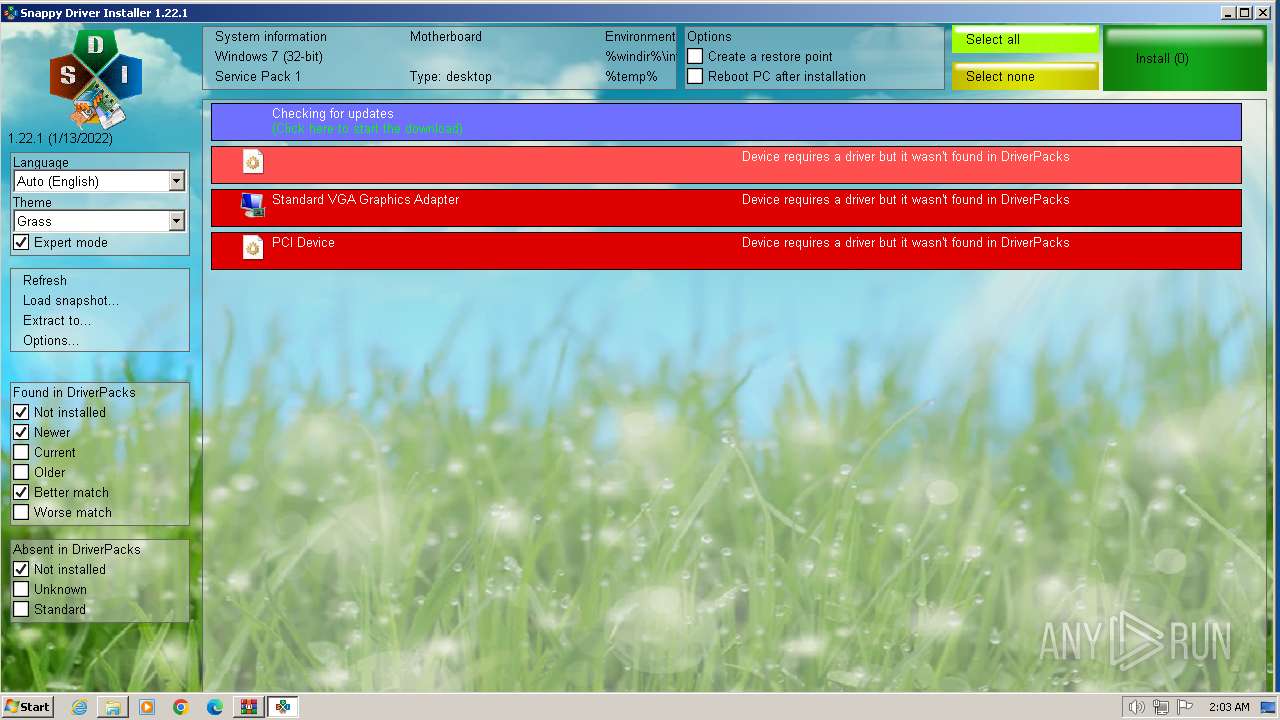Image resolution: width=1280 pixels, height=720 pixels.
Task: Toggle Expert mode checkbox
Action: pyautogui.click(x=21, y=243)
